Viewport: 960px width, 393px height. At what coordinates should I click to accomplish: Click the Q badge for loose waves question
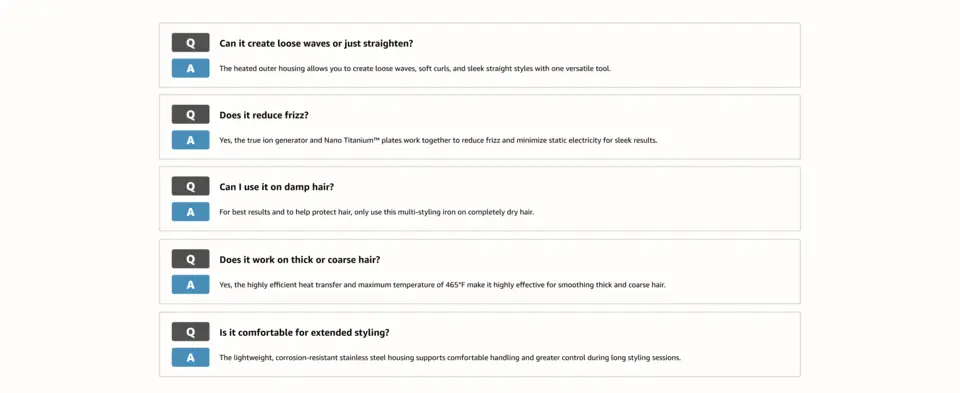(190, 43)
